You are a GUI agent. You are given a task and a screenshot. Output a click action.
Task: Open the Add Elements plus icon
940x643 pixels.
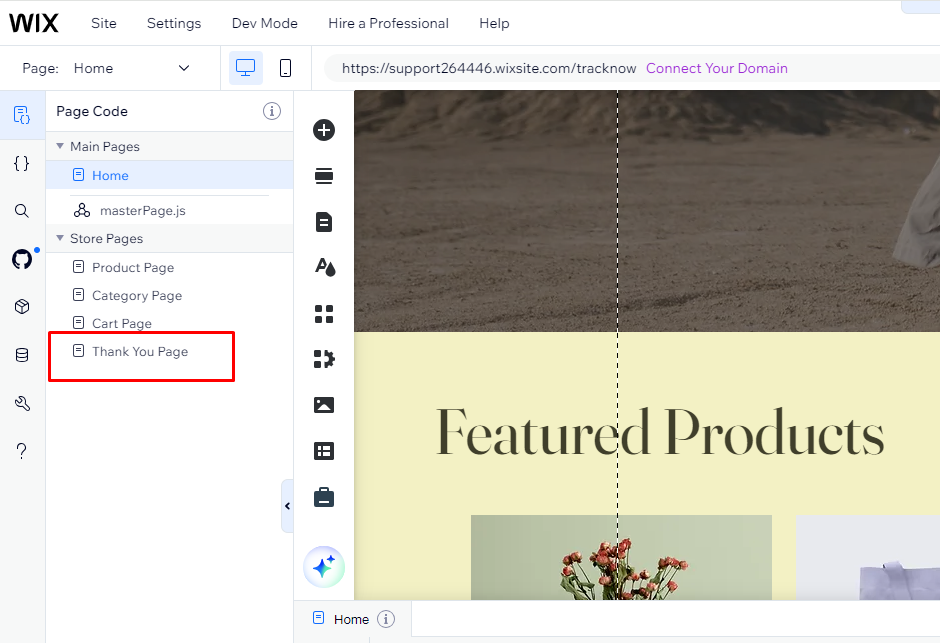pyautogui.click(x=324, y=130)
